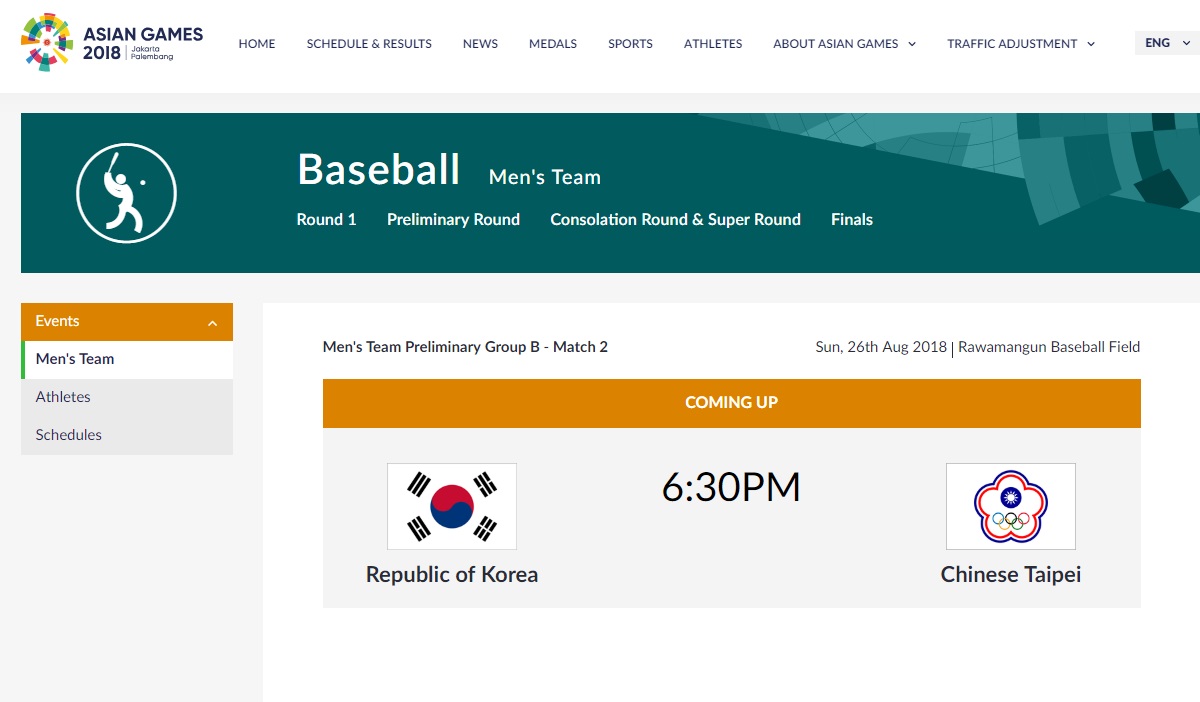
Task: Collapse the Events sidebar section
Action: point(212,322)
